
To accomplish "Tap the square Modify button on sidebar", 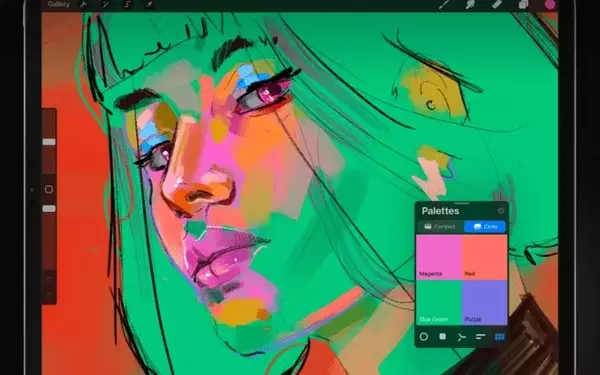I will (x=49, y=189).
